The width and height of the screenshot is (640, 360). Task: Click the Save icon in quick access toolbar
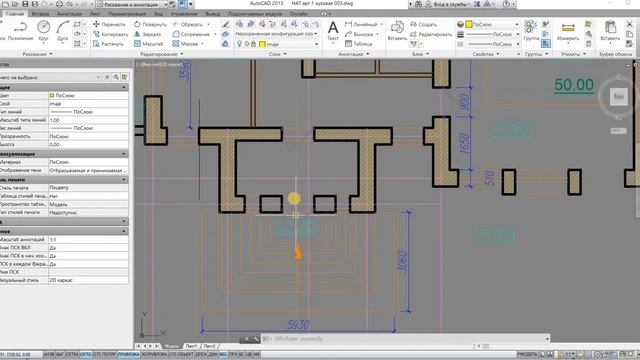[x=25, y=4]
